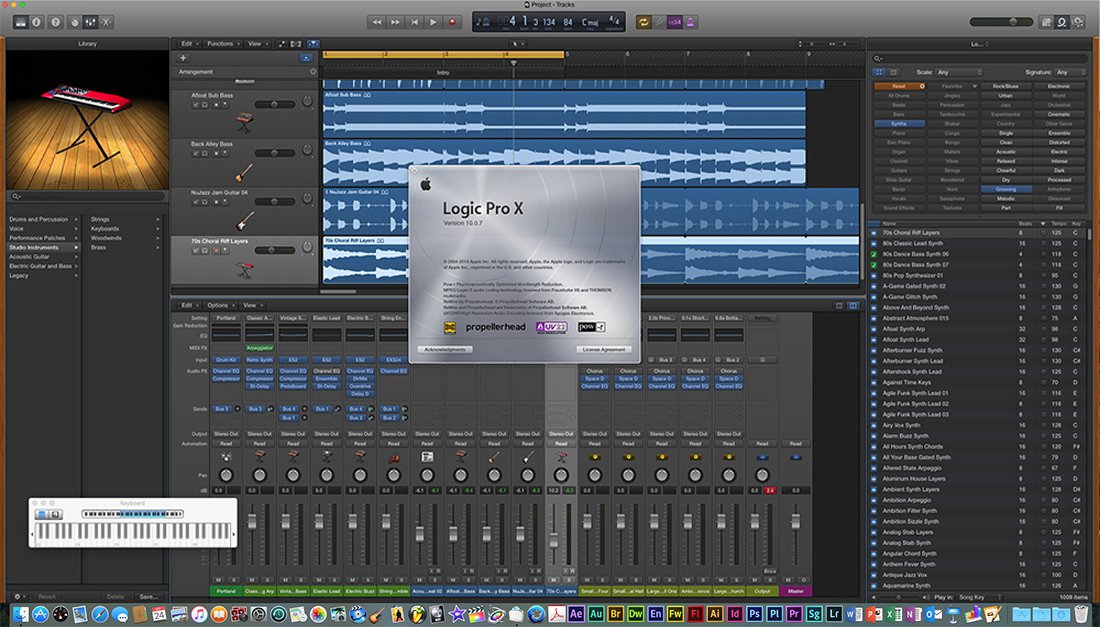The width and height of the screenshot is (1100, 627).
Task: Click the Flex show/hide icon in Tracks toolbar
Action: [x=296, y=43]
